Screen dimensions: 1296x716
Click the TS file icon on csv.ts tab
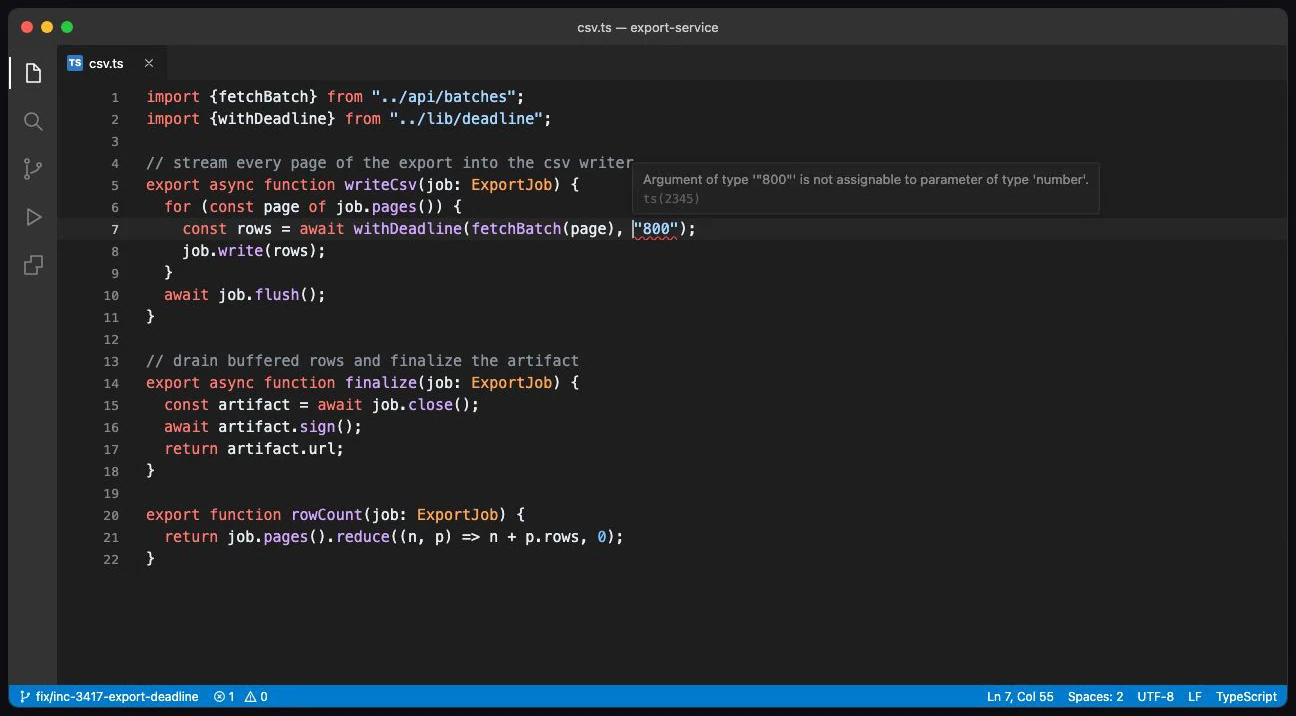pyautogui.click(x=75, y=63)
